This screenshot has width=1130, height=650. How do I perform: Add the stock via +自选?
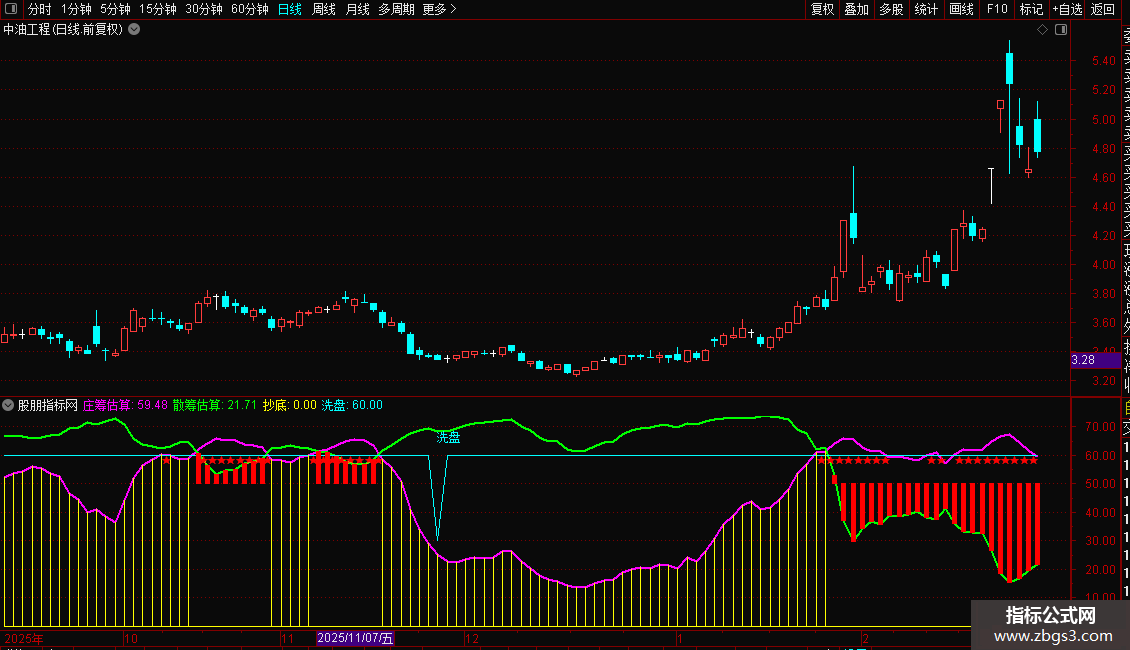tap(1066, 10)
